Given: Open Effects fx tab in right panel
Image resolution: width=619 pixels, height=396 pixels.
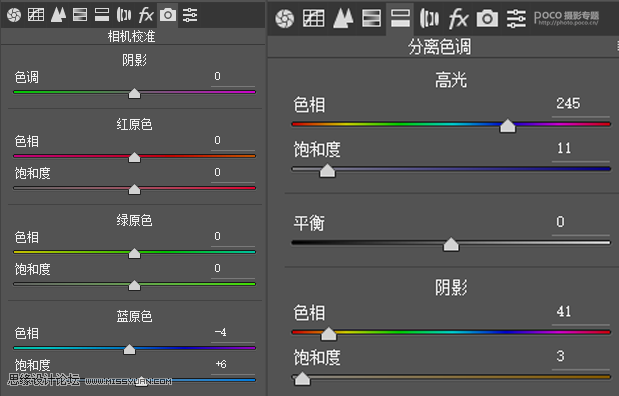Looking at the screenshot, I should 458,19.
